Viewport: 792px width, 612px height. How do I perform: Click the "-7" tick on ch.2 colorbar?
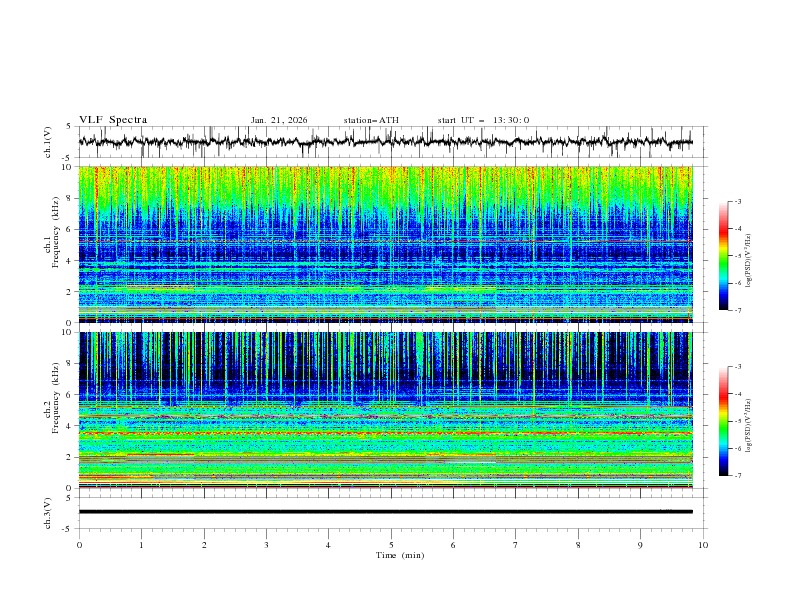pos(738,476)
